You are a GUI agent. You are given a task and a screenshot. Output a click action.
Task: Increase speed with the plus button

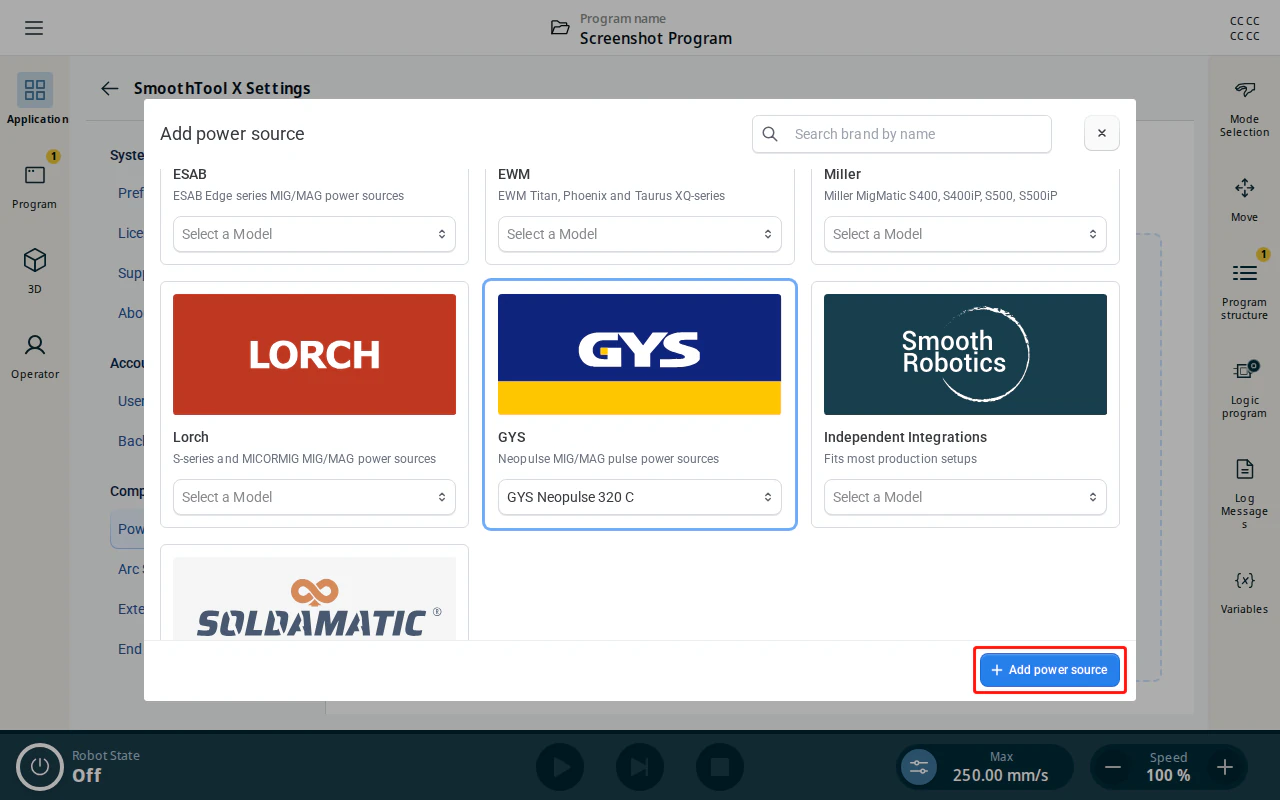tap(1224, 768)
